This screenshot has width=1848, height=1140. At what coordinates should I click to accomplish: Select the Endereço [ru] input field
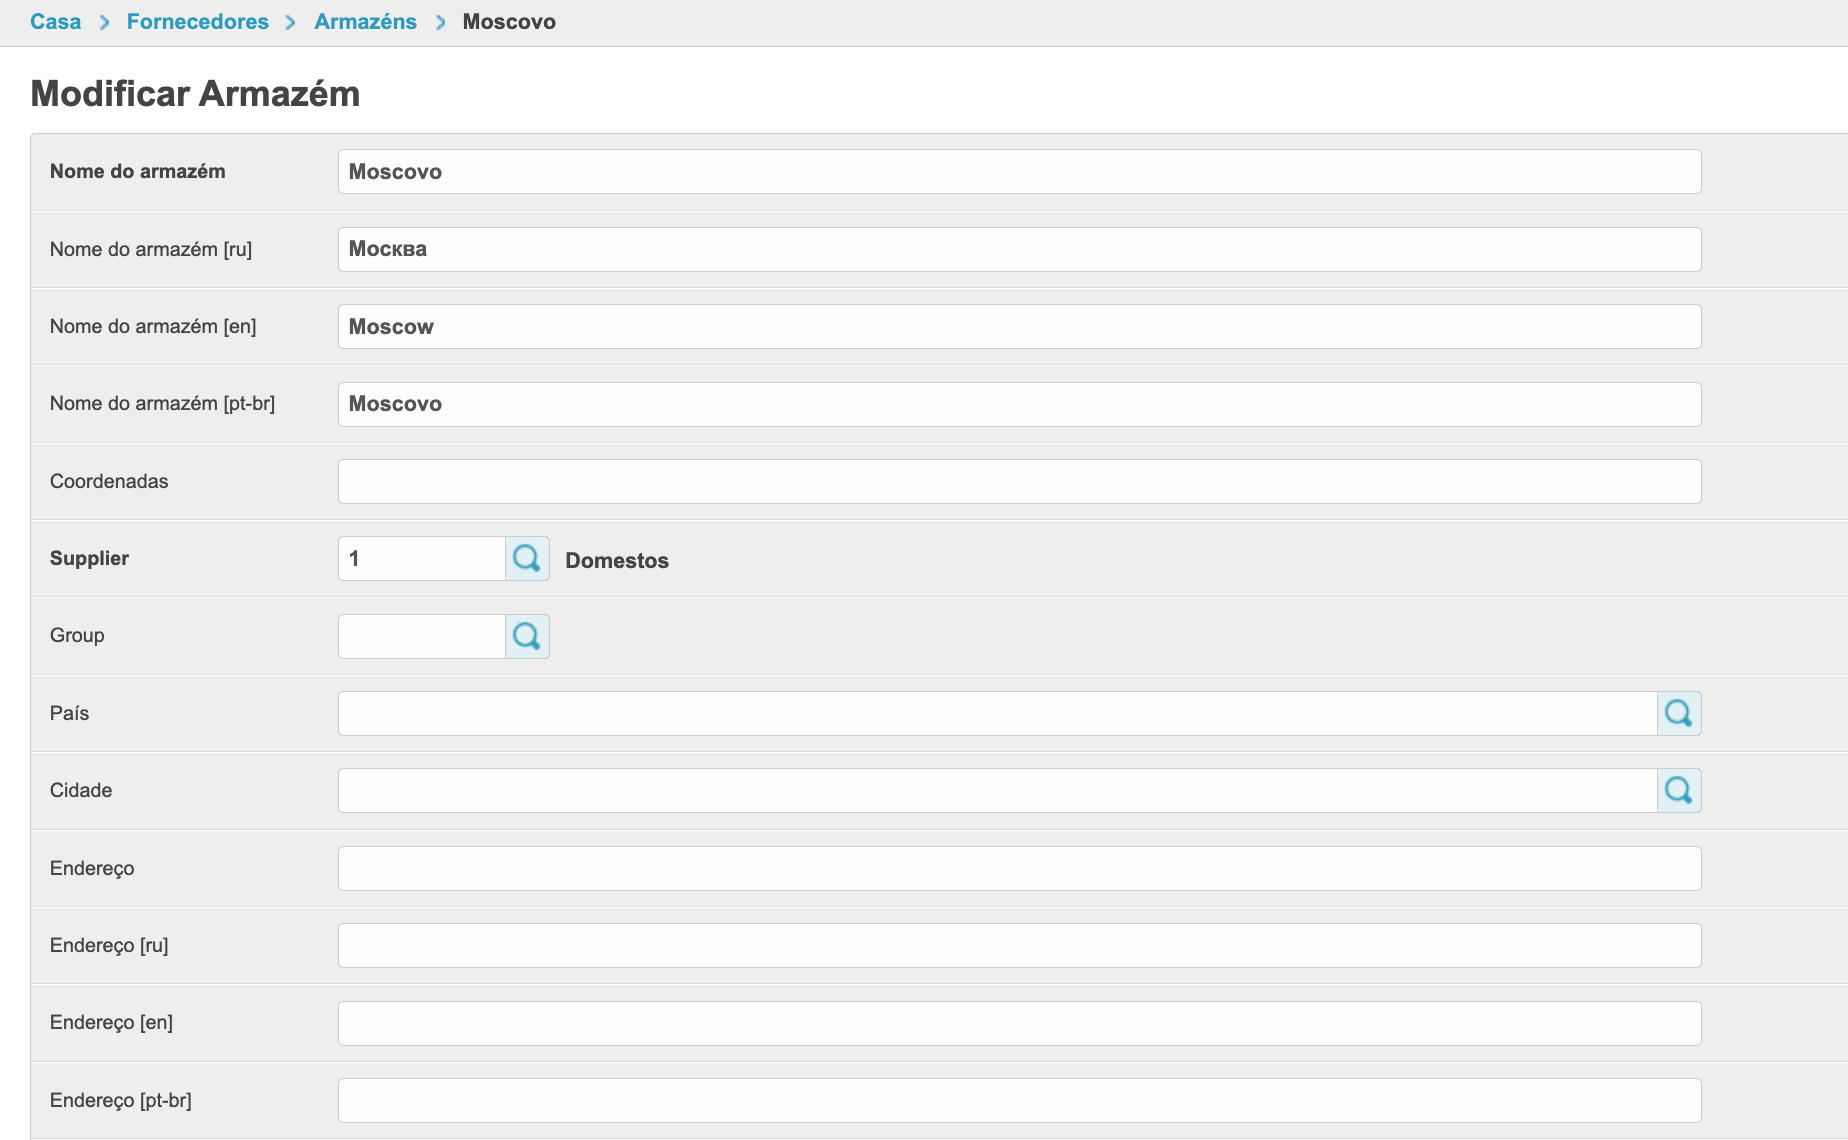(1018, 945)
